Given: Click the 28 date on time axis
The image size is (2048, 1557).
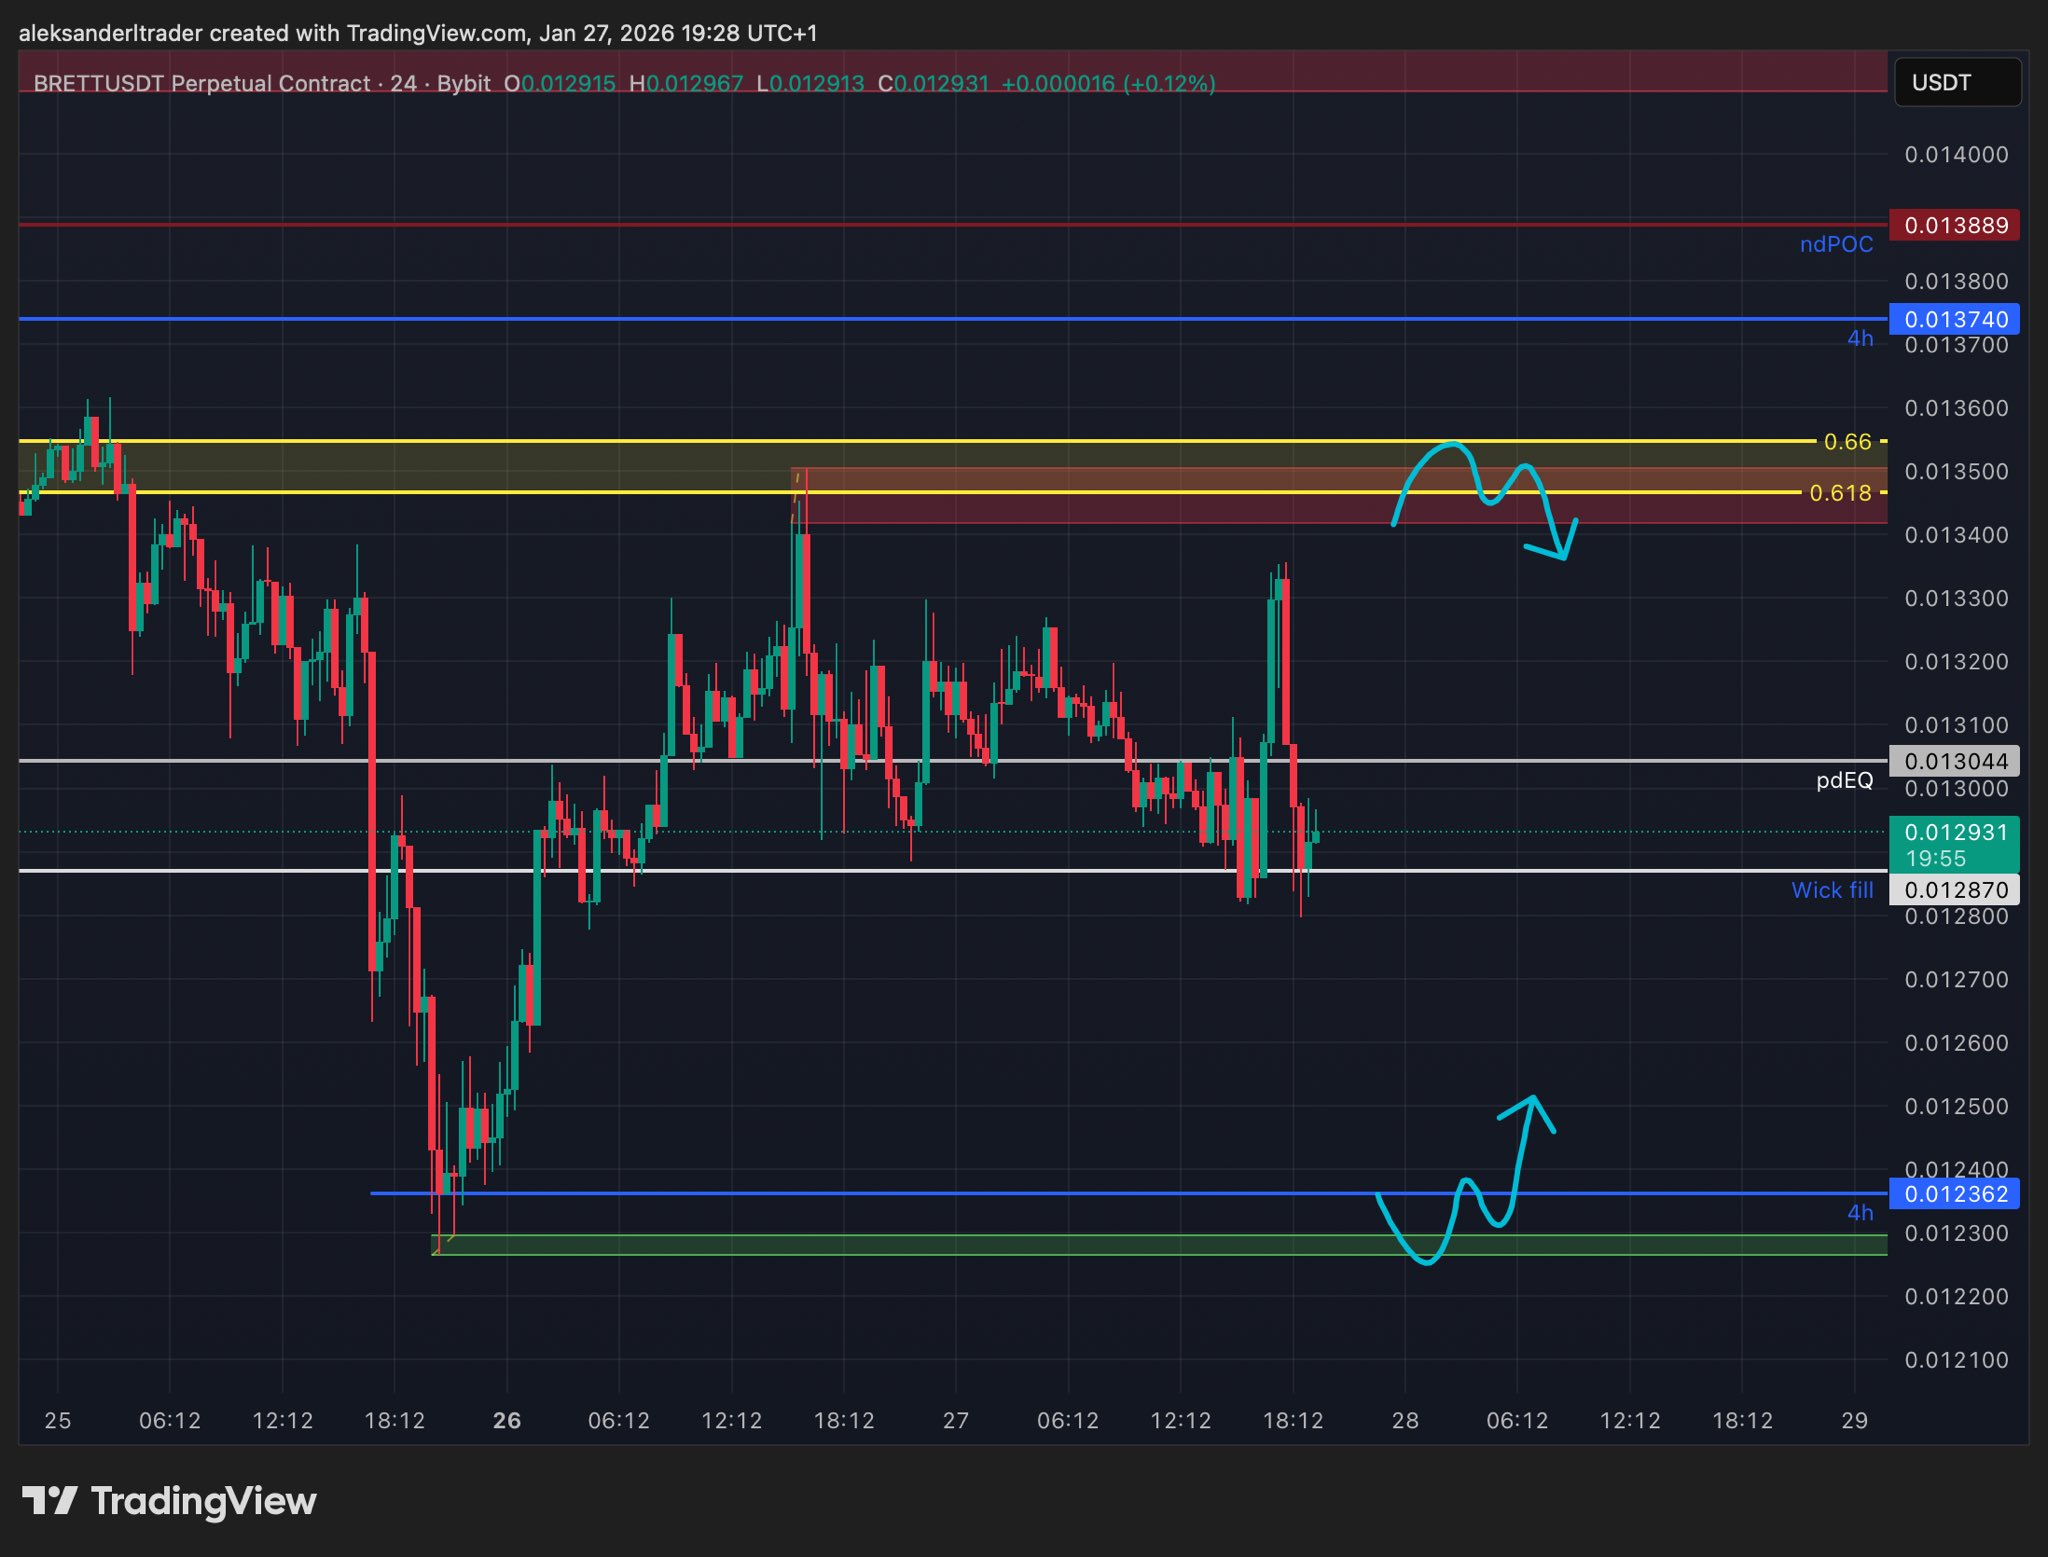Looking at the screenshot, I should click(1405, 1420).
